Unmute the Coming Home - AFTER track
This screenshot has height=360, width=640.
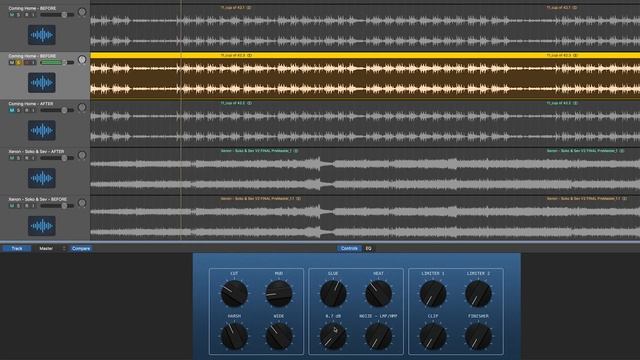(x=11, y=110)
